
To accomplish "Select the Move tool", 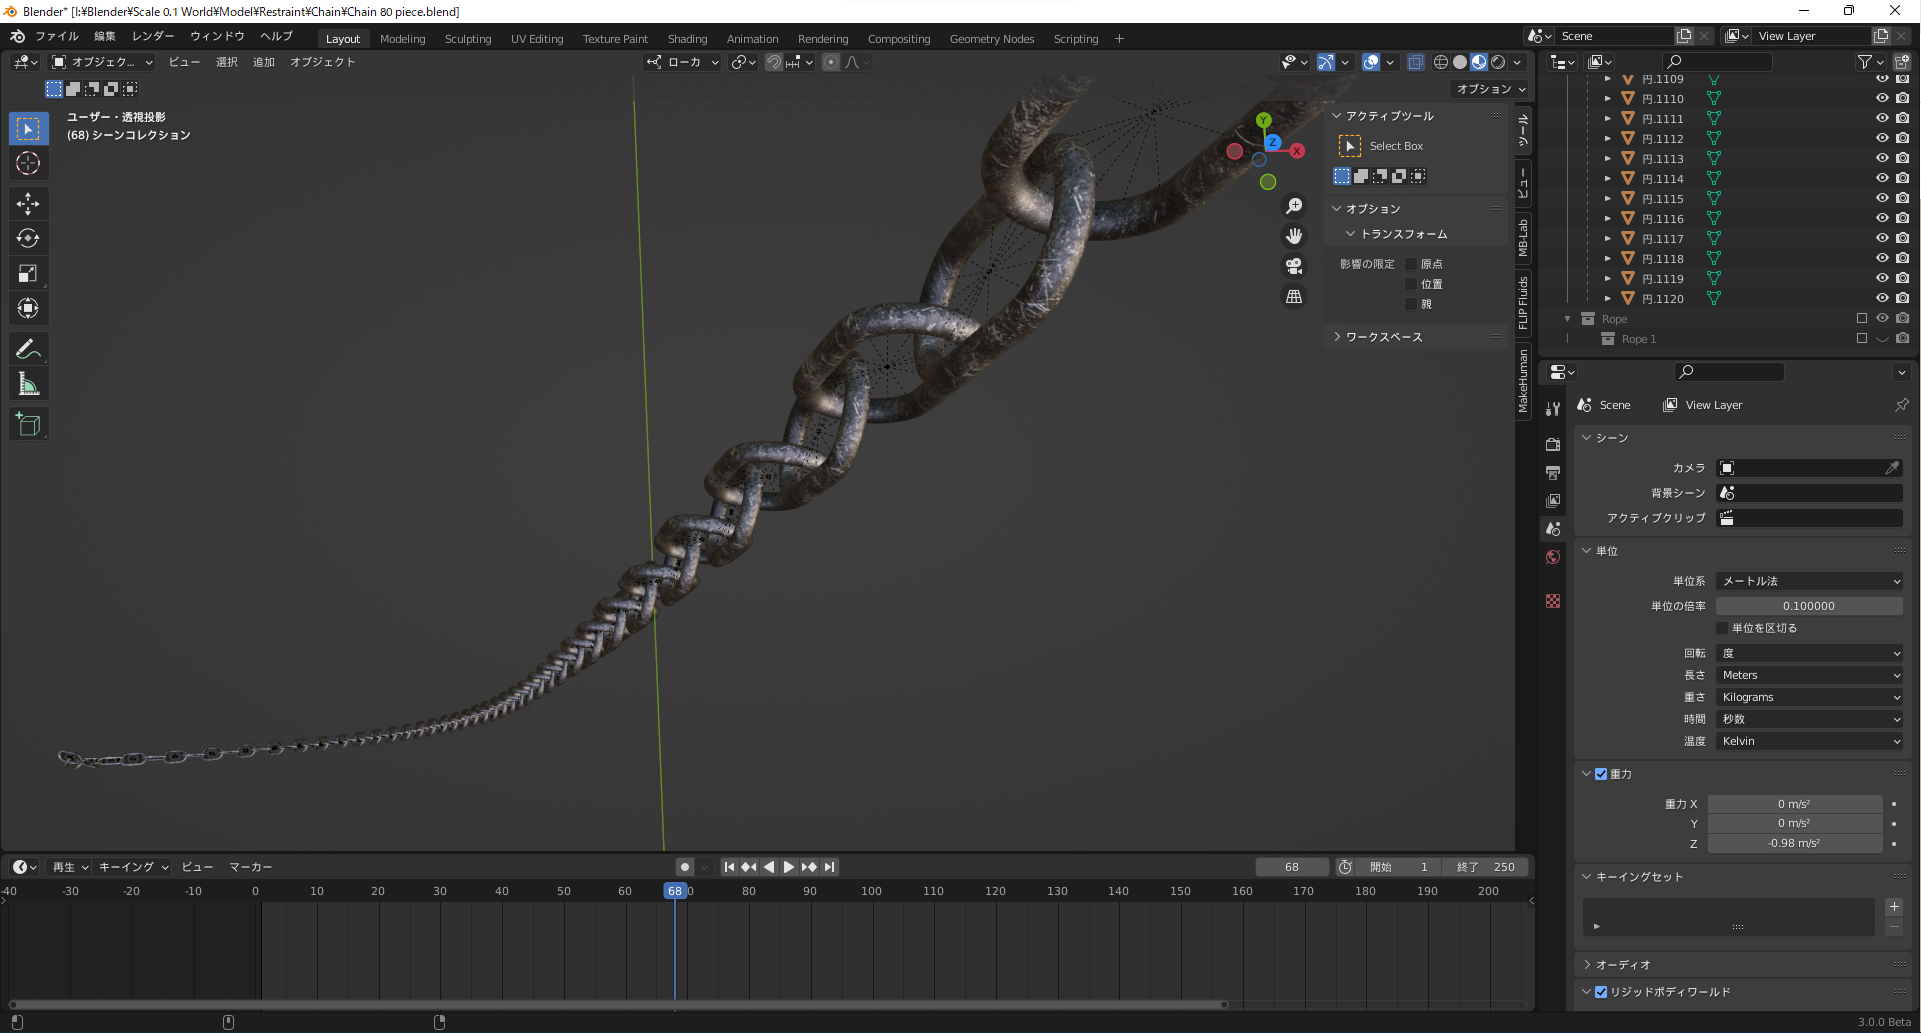I will [x=28, y=204].
